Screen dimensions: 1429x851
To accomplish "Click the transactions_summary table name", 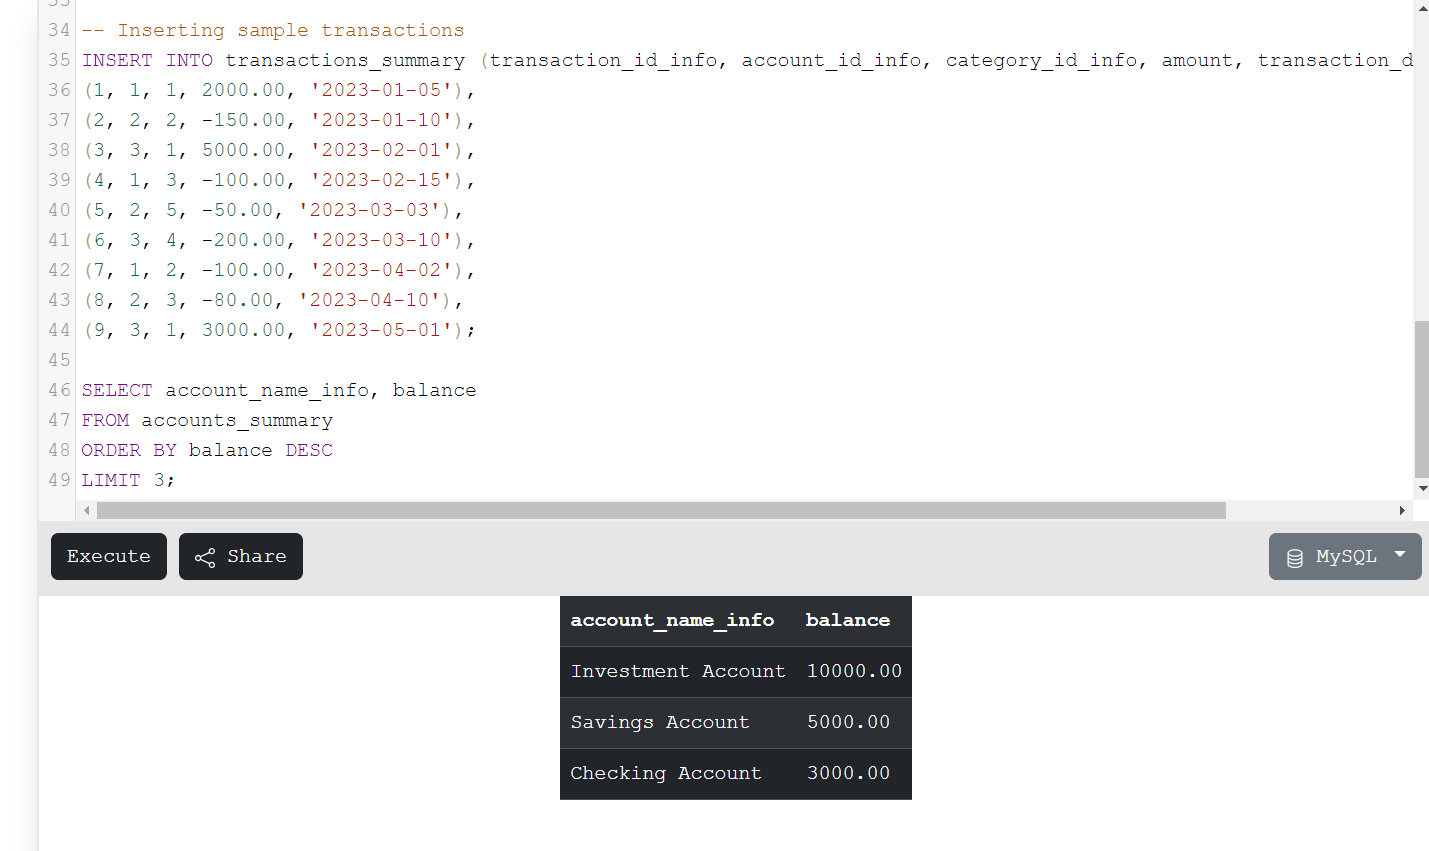I will [345, 60].
